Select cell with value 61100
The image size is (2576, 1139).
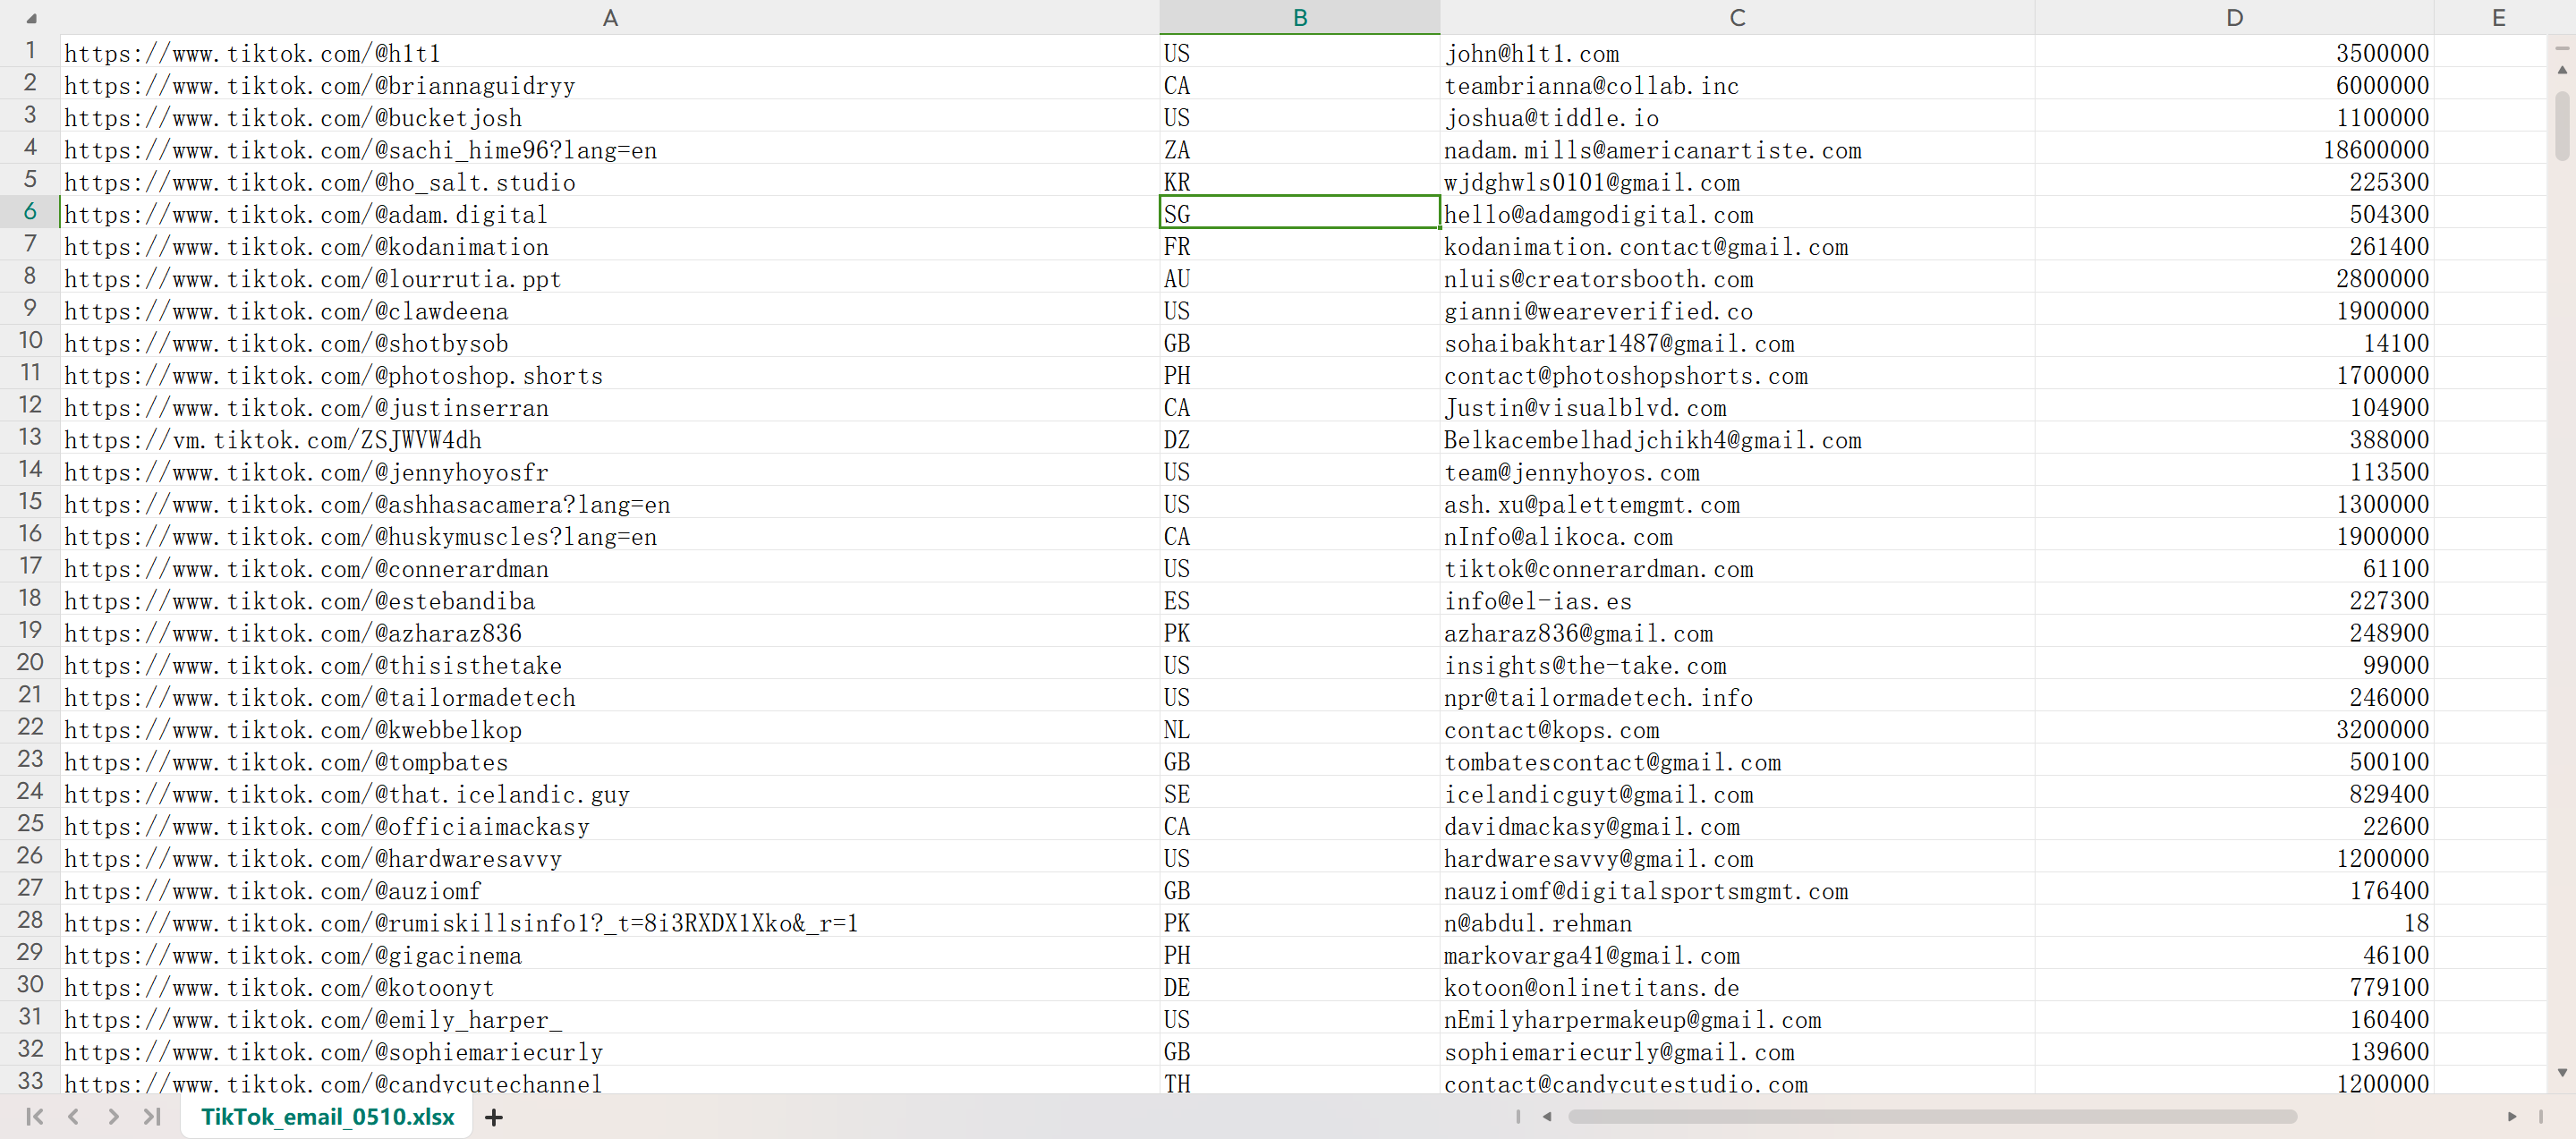(x=2234, y=567)
